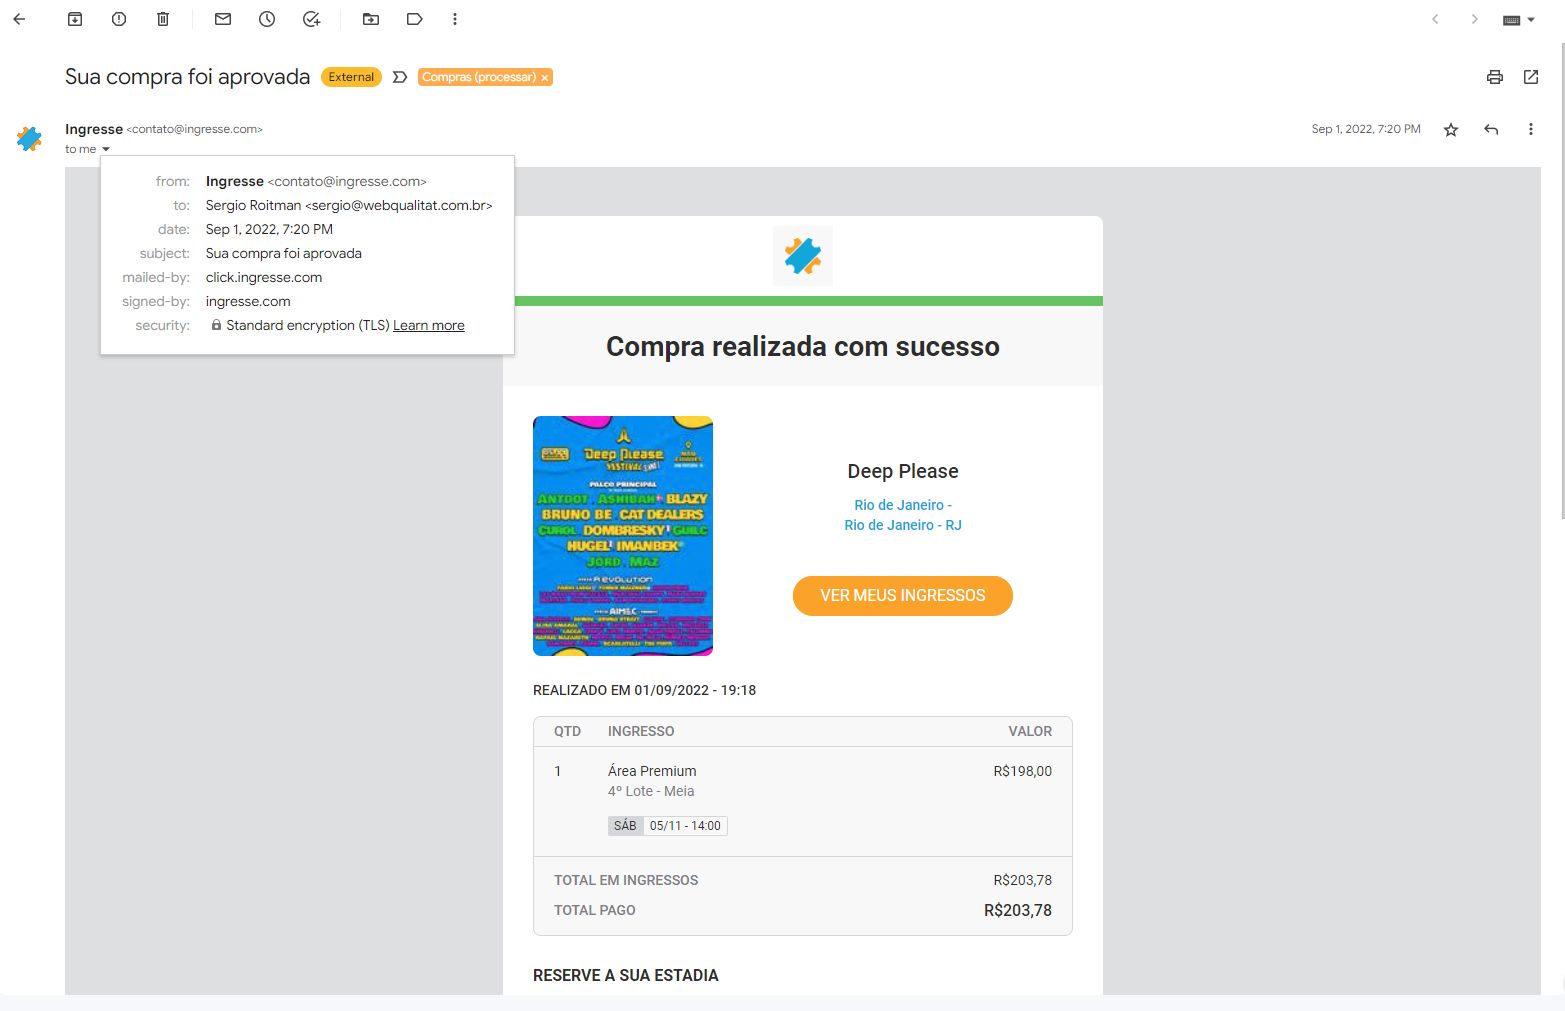
Task: Open the toolbar More options menu
Action: pyautogui.click(x=455, y=19)
